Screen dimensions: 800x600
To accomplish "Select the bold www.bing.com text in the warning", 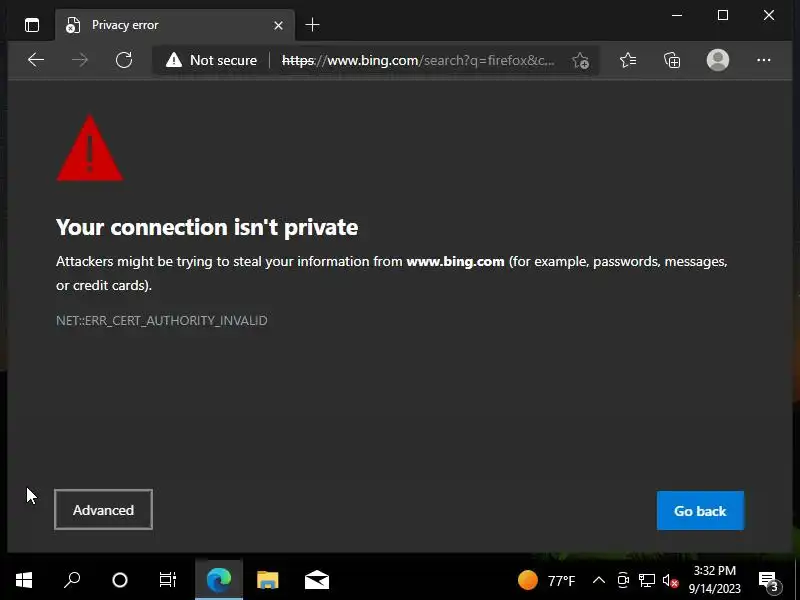I will pos(455,261).
